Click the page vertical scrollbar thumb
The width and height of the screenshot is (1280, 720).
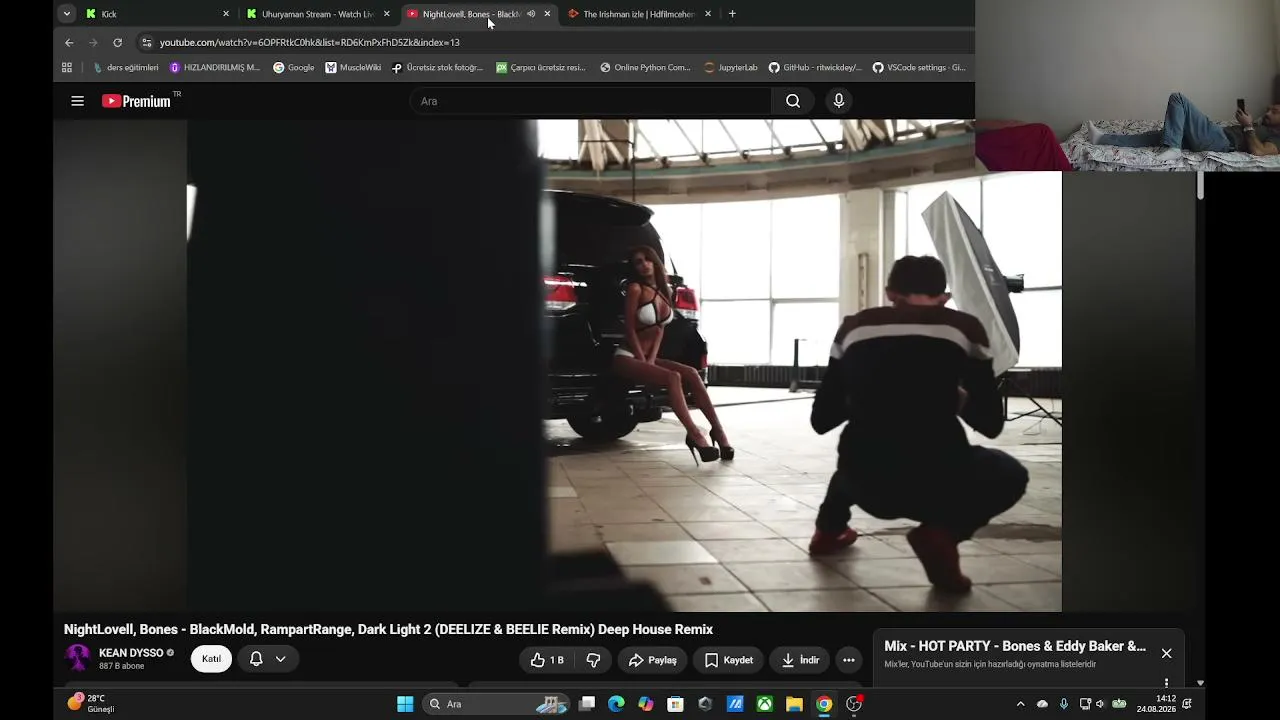[x=1200, y=185]
